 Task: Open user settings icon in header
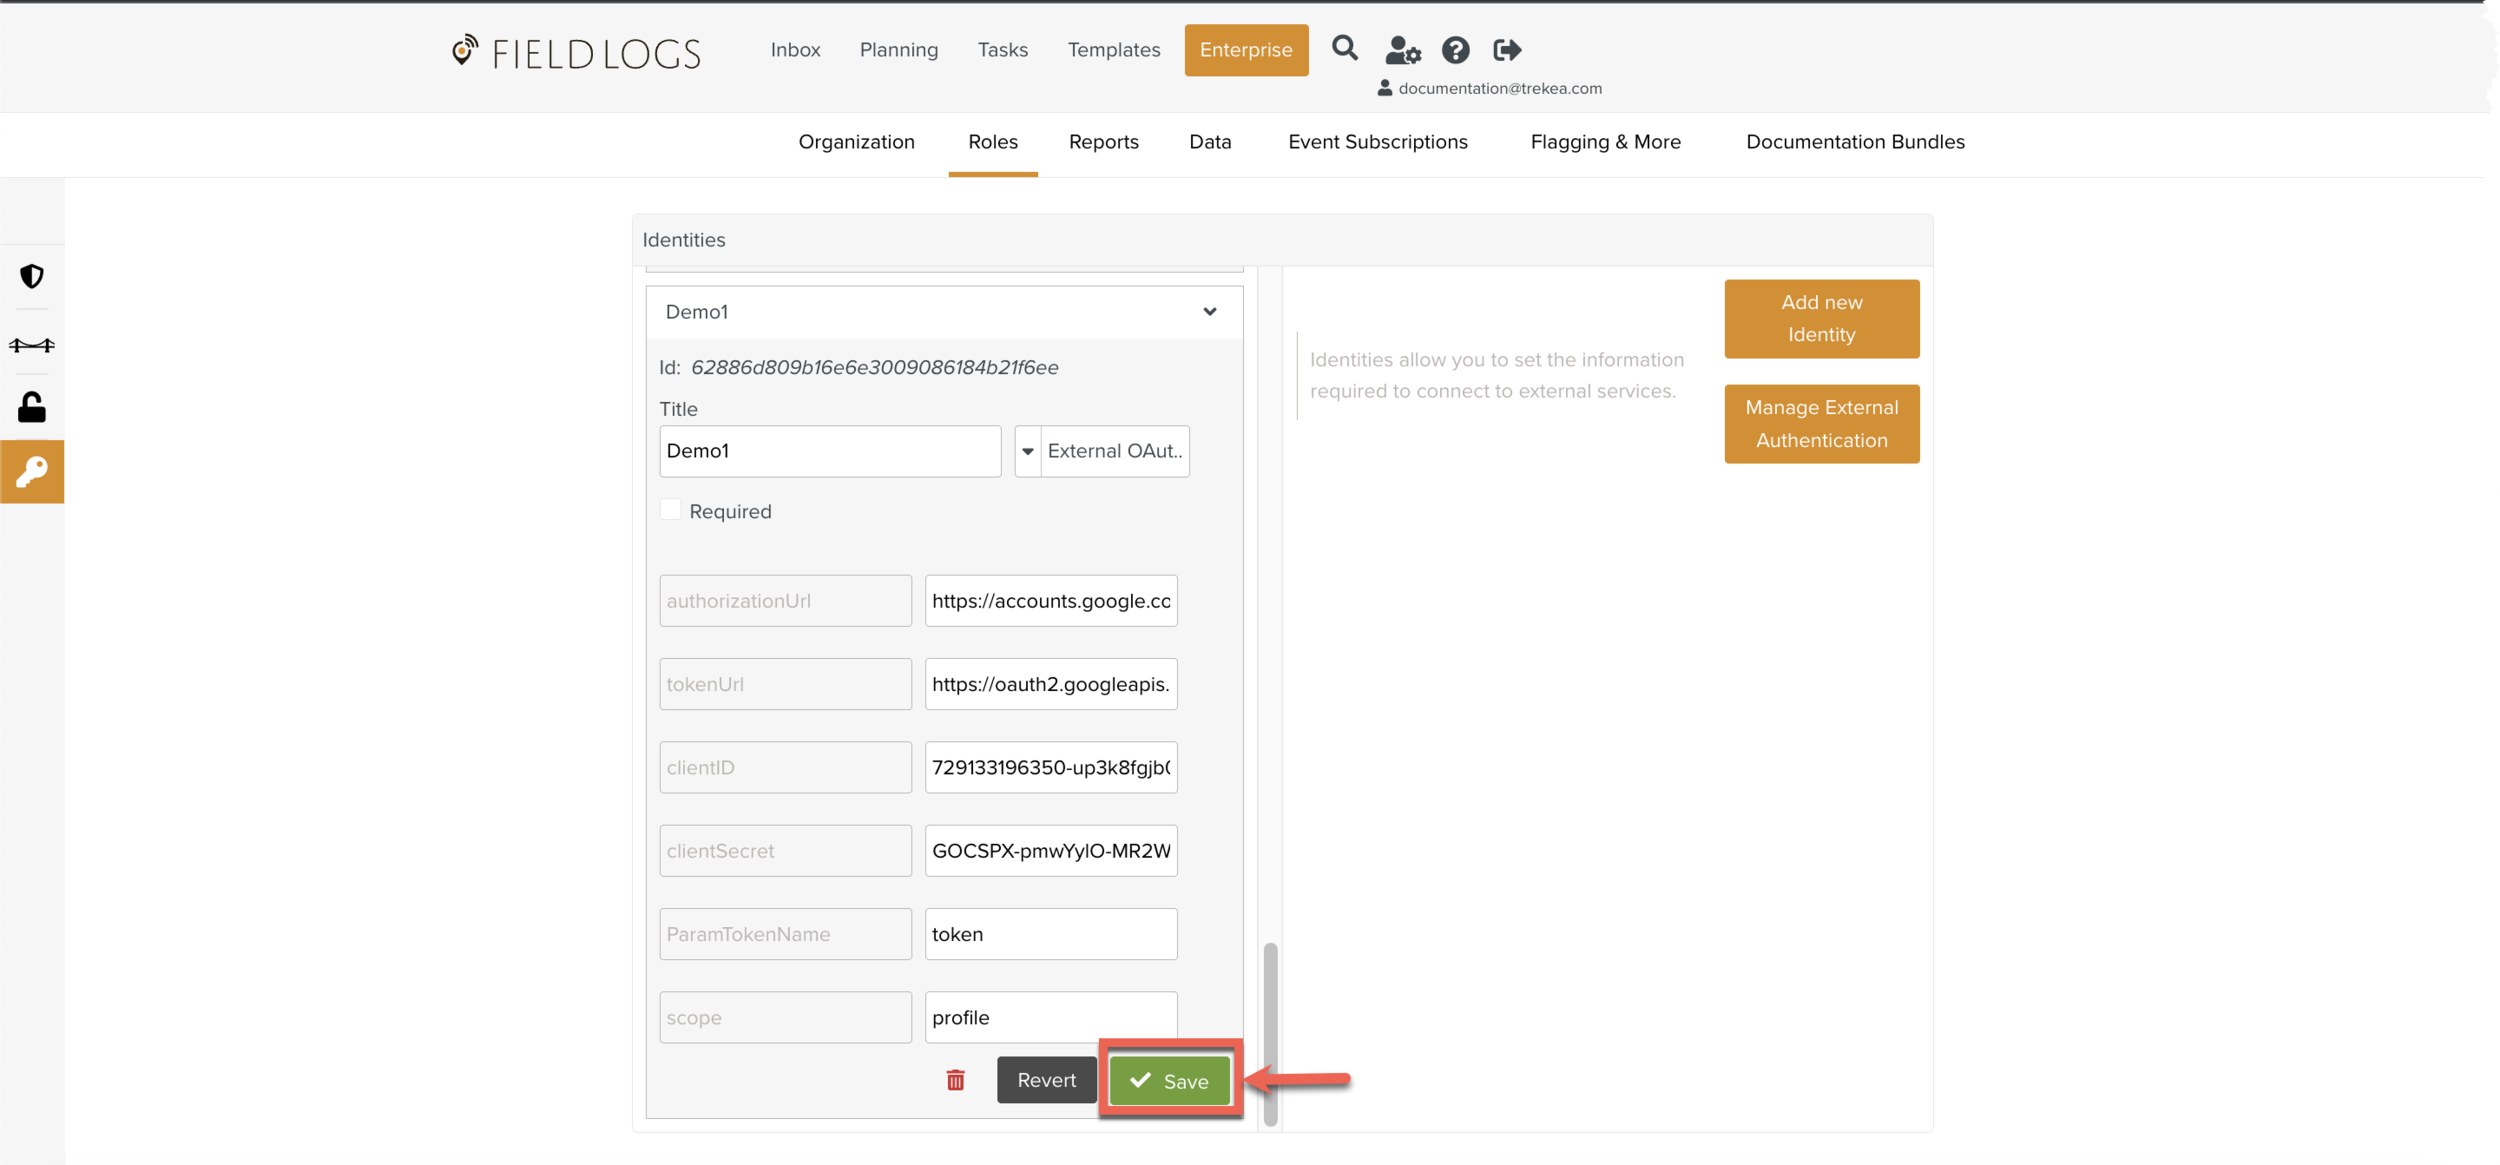click(x=1402, y=50)
